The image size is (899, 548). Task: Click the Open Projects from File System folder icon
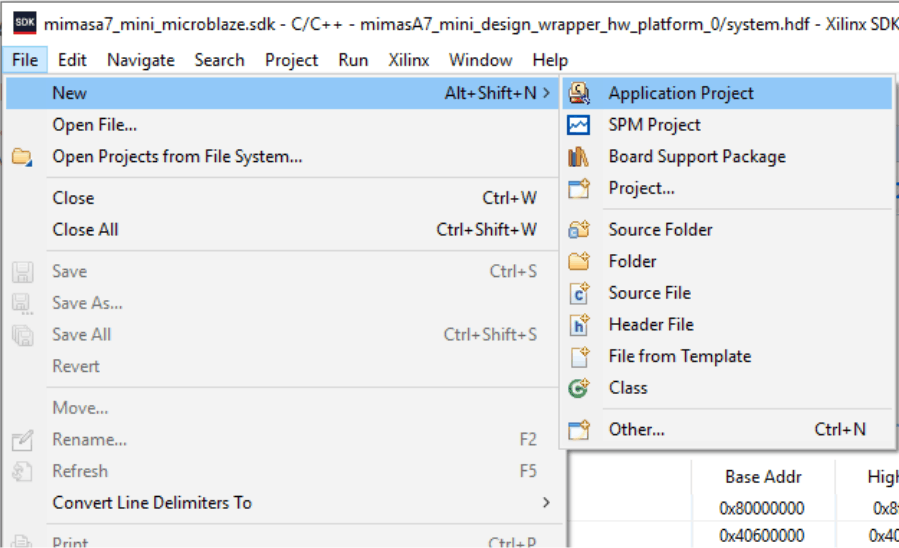(22, 157)
